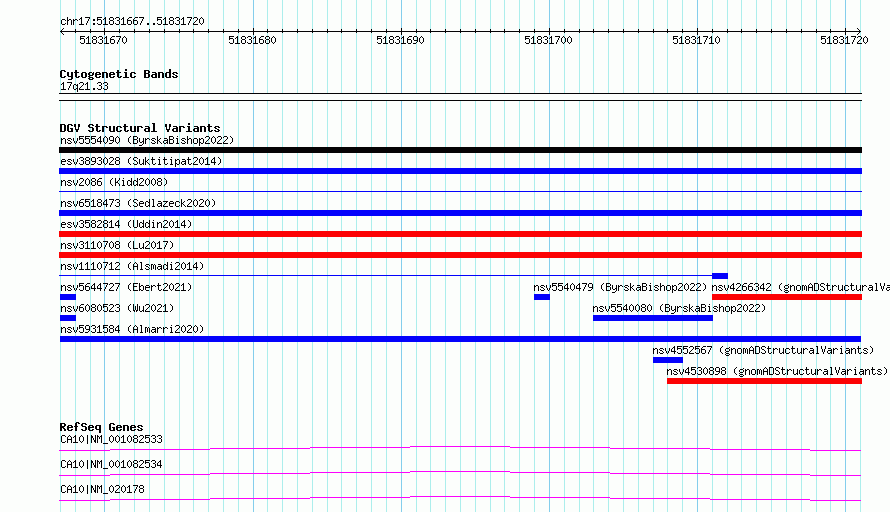Click ruler position 51831700
Viewport: 890px width, 512px height.
(548, 40)
